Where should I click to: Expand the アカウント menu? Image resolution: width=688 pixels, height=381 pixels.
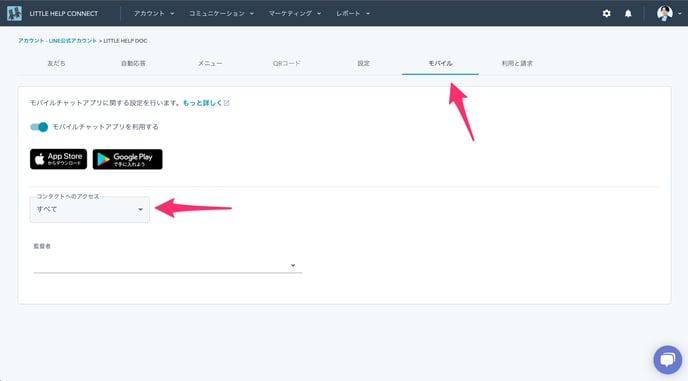[154, 14]
